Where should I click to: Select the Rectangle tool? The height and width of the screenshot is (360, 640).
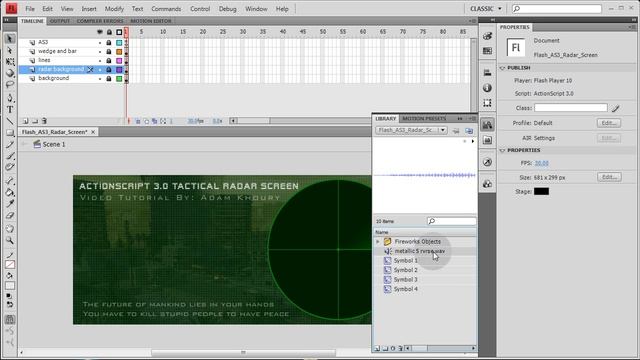pyautogui.click(x=10, y=133)
